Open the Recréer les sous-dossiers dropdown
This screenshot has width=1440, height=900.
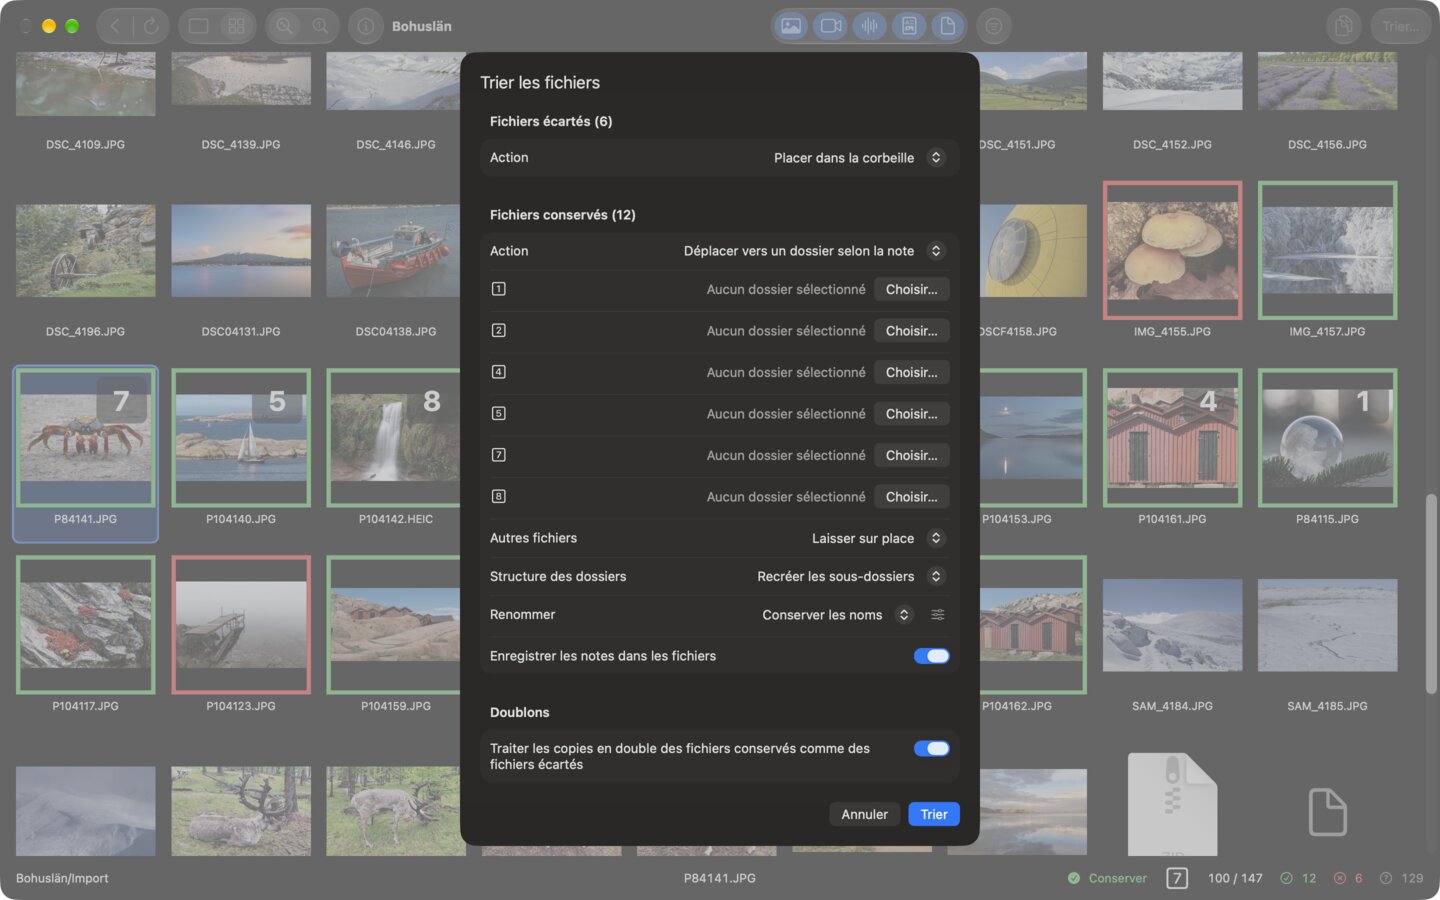pyautogui.click(x=851, y=576)
